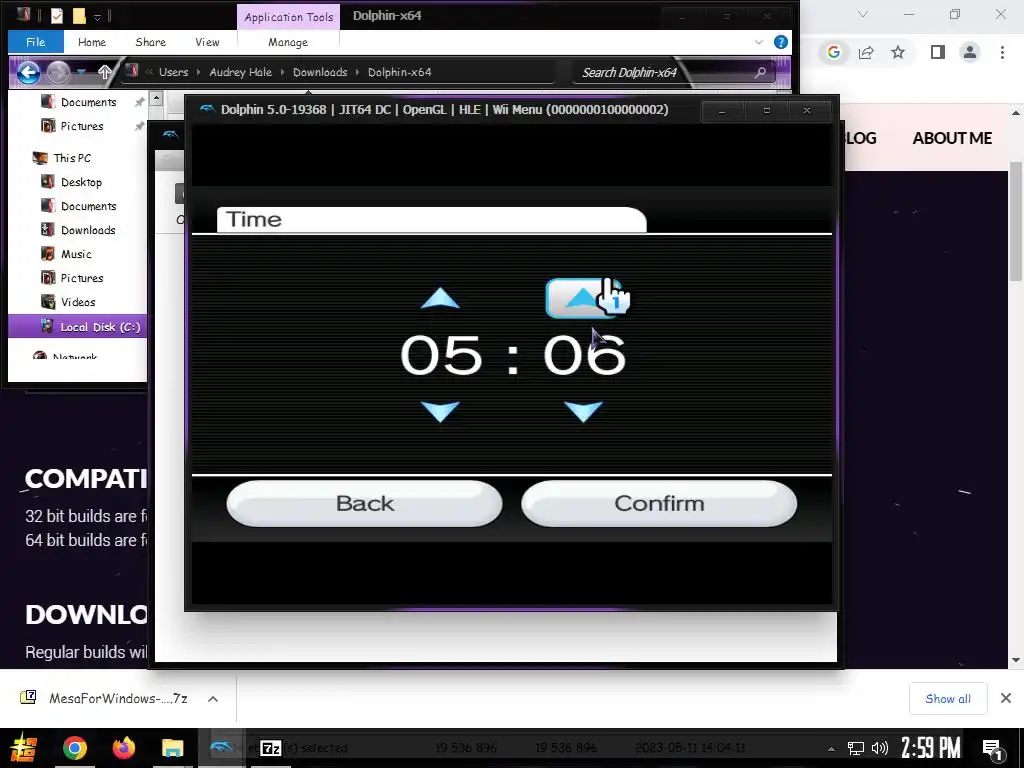Increase the minutes with the highlighted up arrow
This screenshot has width=1024, height=768.
(581, 298)
